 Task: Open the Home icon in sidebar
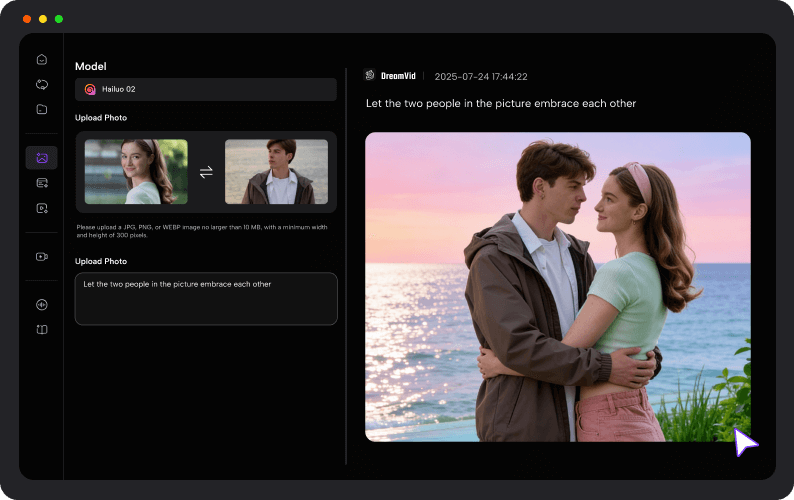click(41, 60)
